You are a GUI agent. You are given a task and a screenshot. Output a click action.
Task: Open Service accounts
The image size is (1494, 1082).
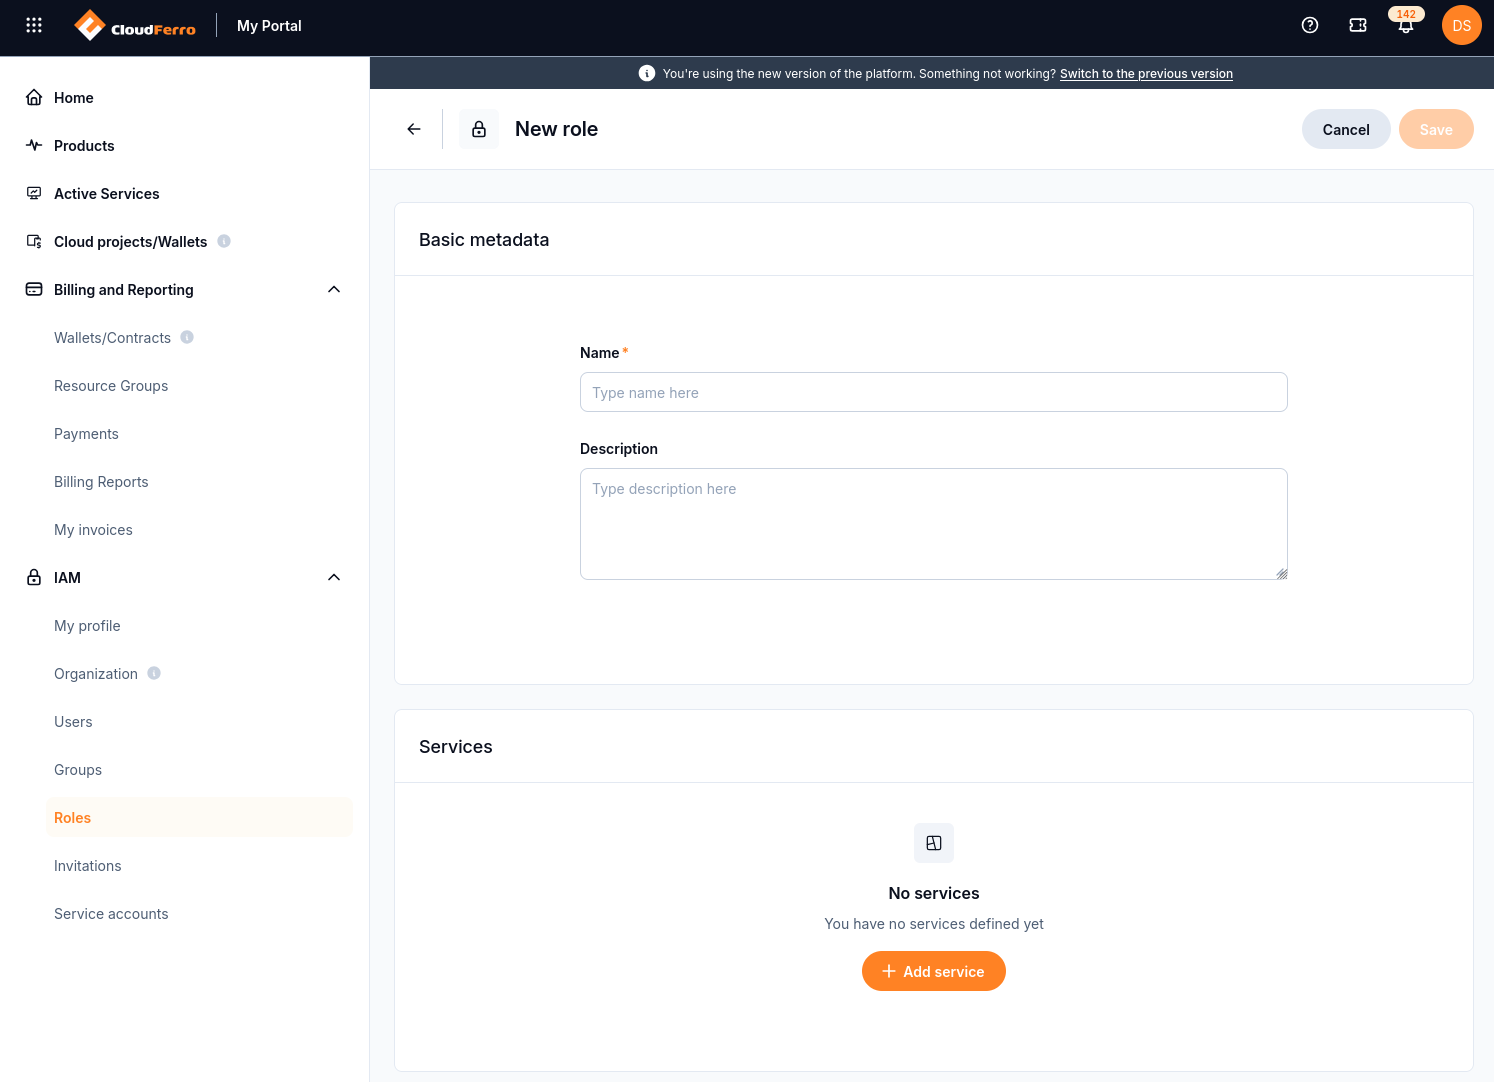(x=111, y=914)
